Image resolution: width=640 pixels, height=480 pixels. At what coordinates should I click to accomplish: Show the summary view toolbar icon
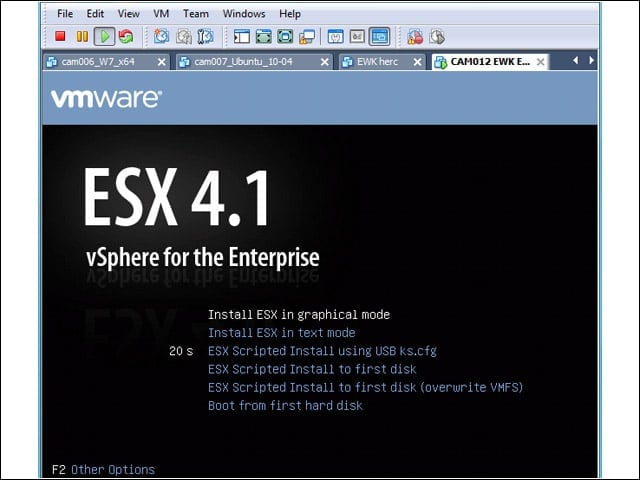(336, 36)
